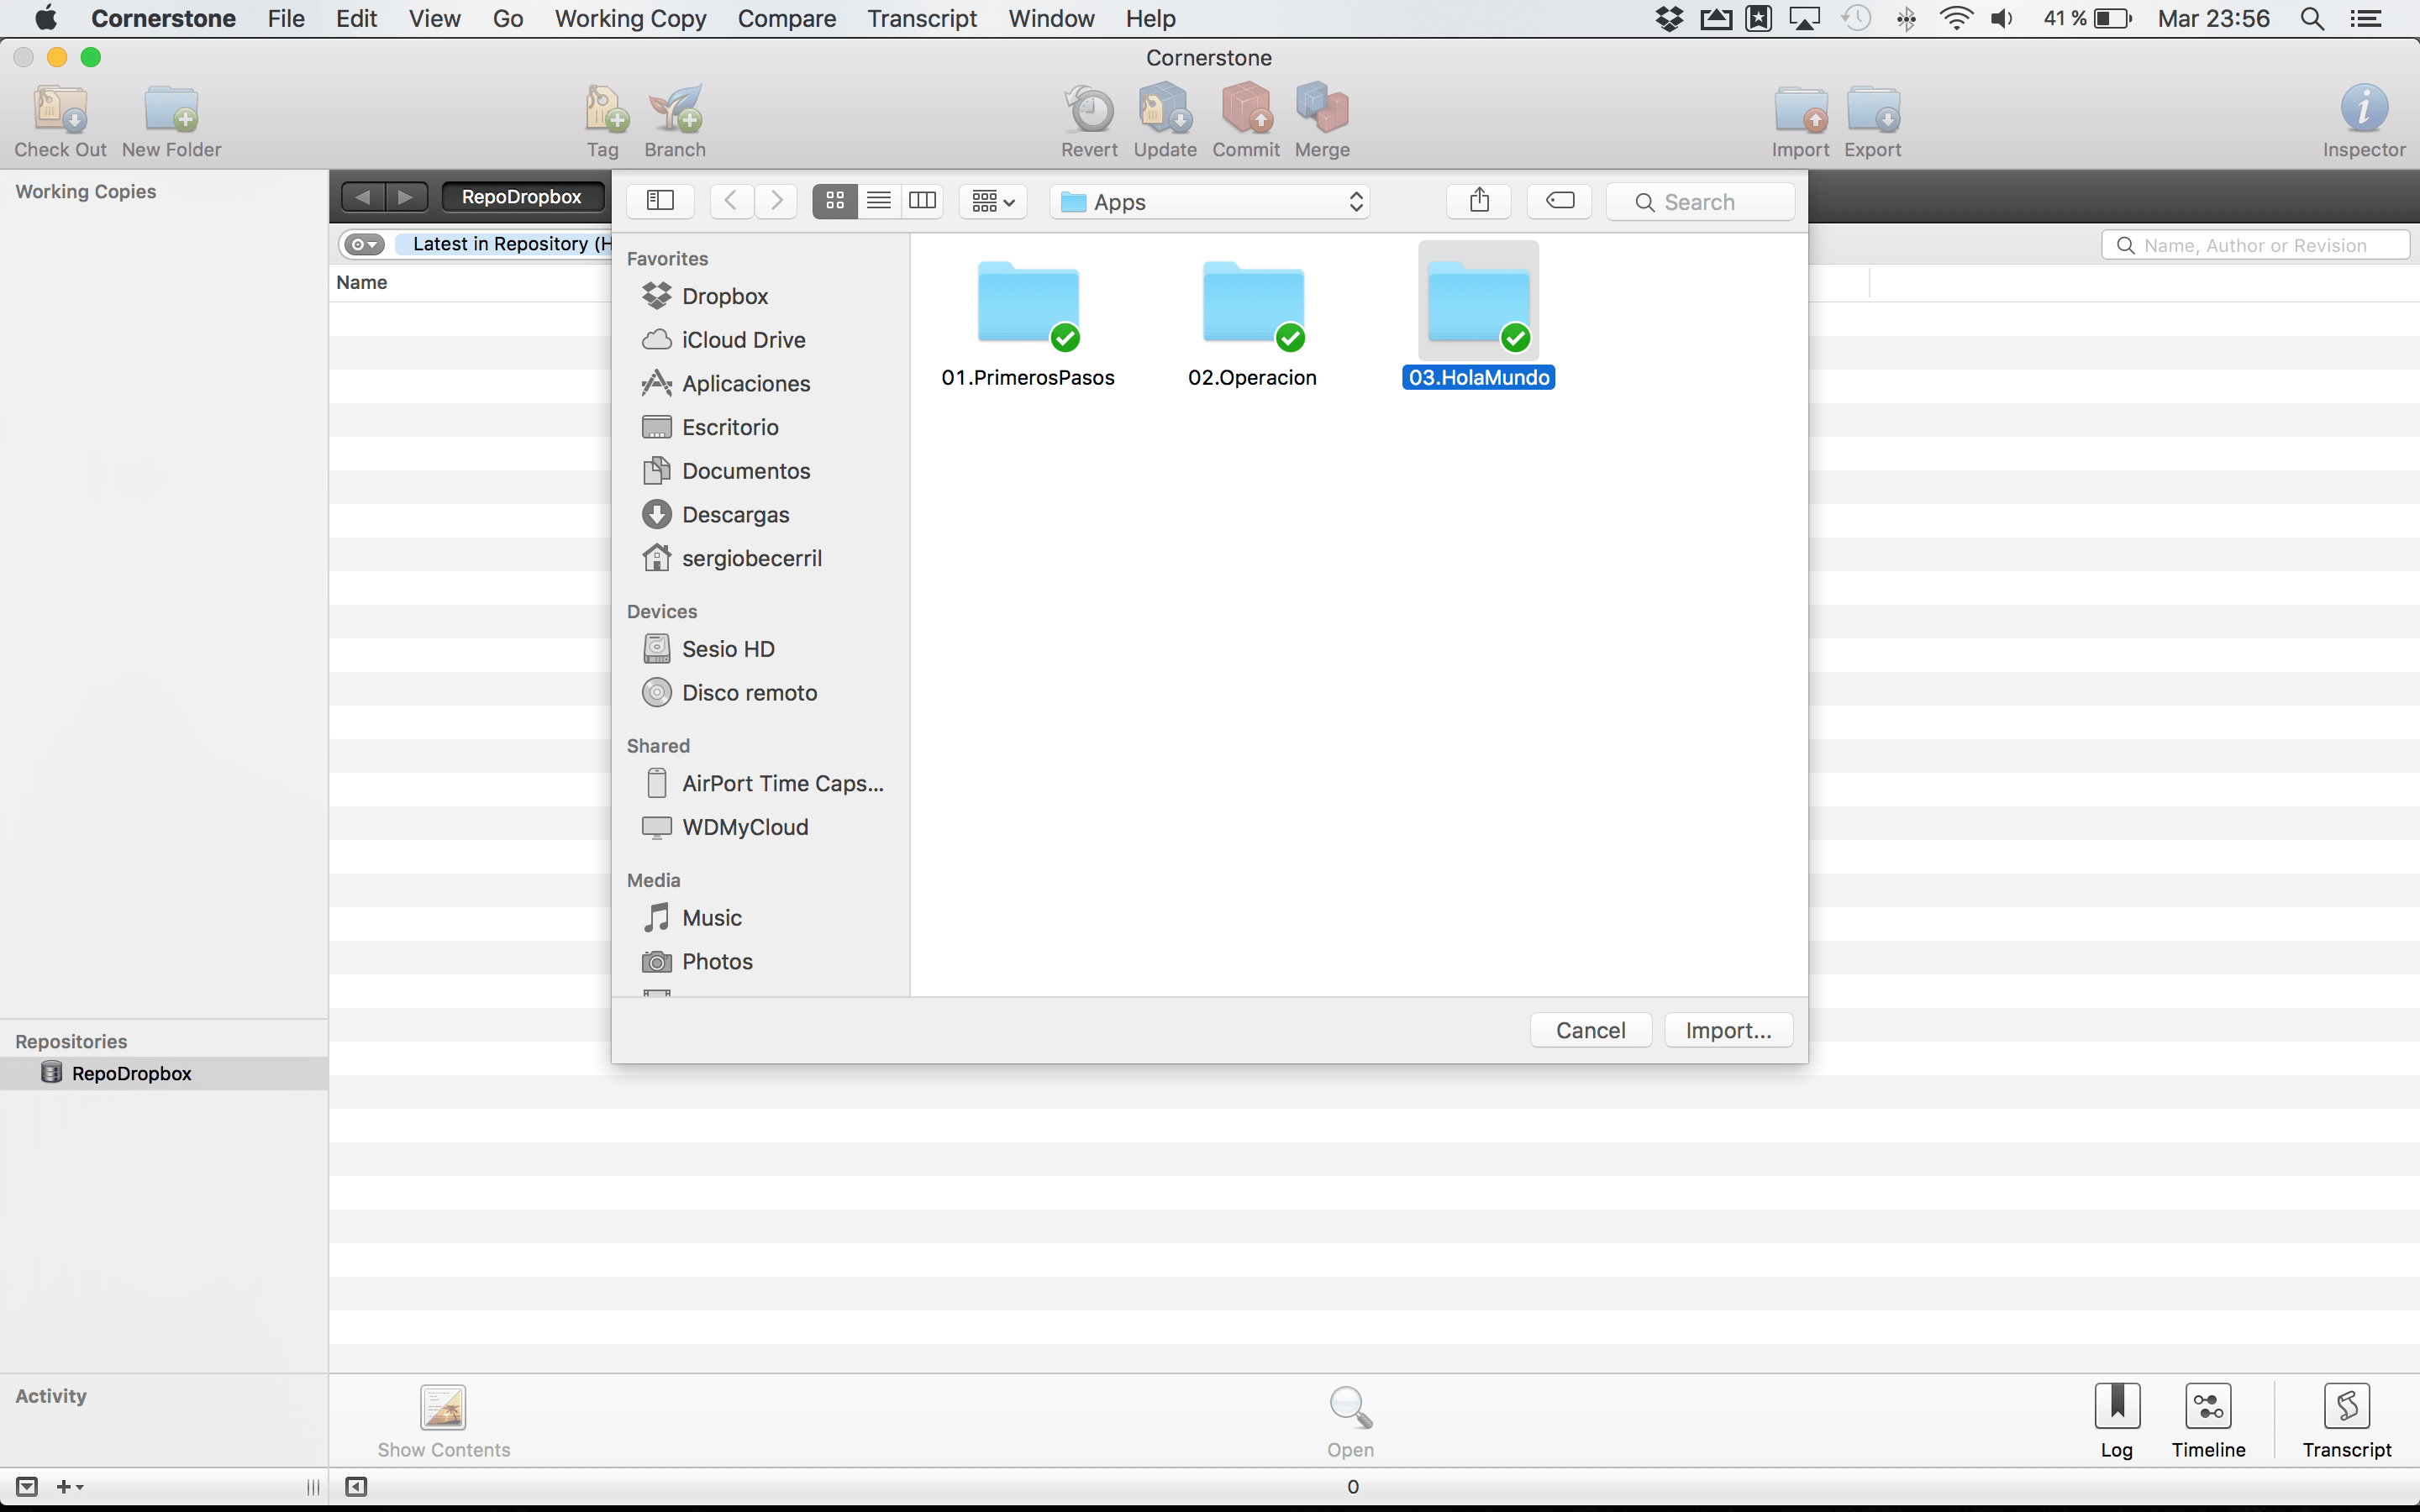Click the New Folder toolbar icon
The height and width of the screenshot is (1512, 2420).
coord(171,108)
